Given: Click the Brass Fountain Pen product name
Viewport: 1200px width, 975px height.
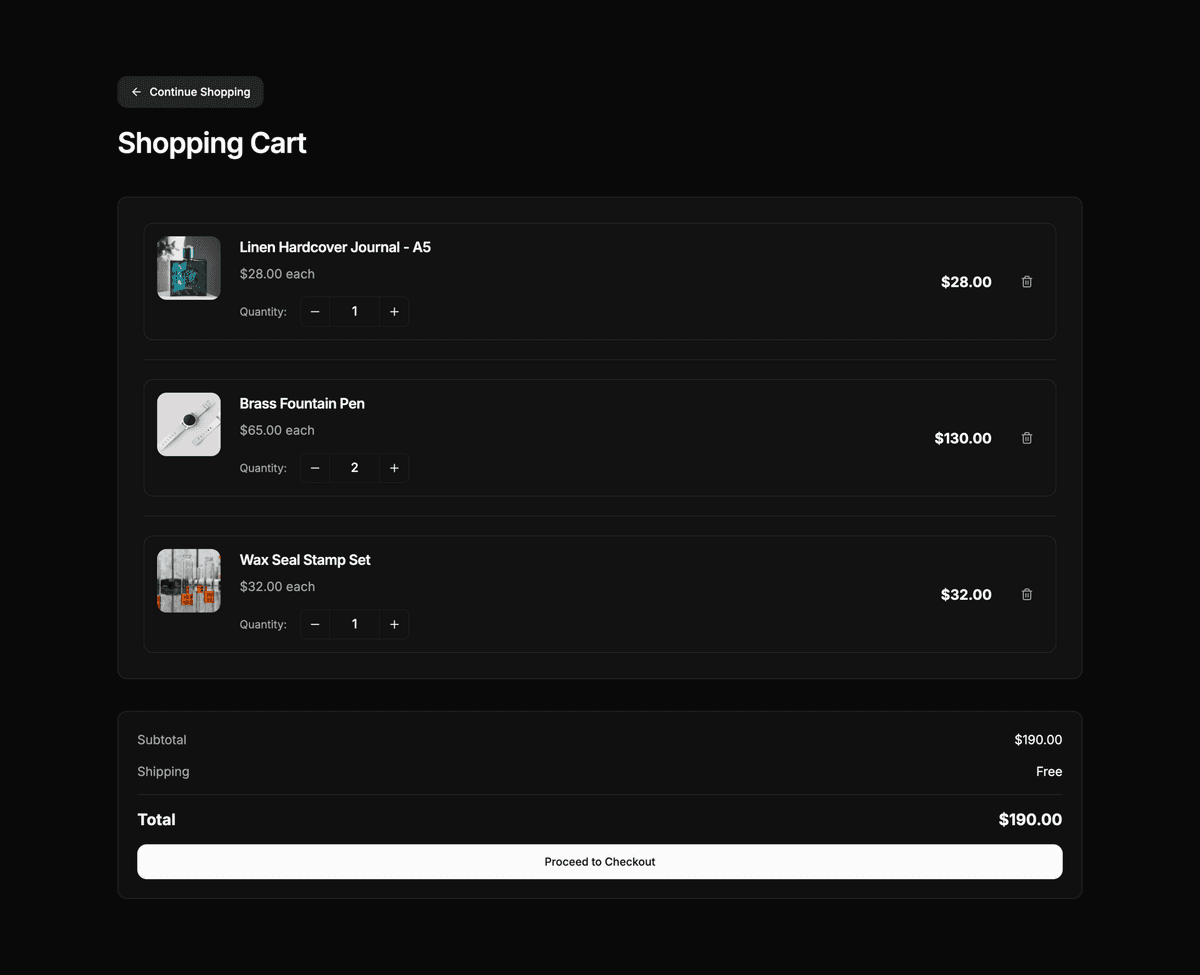Looking at the screenshot, I should coord(302,403).
